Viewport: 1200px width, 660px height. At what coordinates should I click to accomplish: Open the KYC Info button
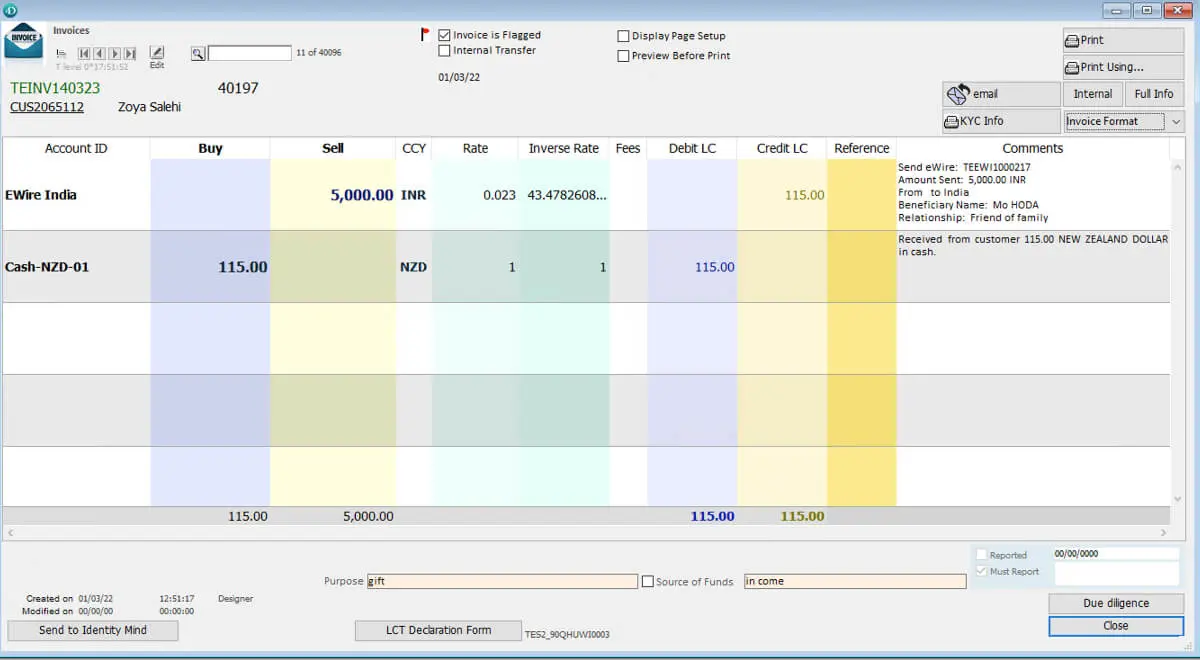(x=1001, y=121)
